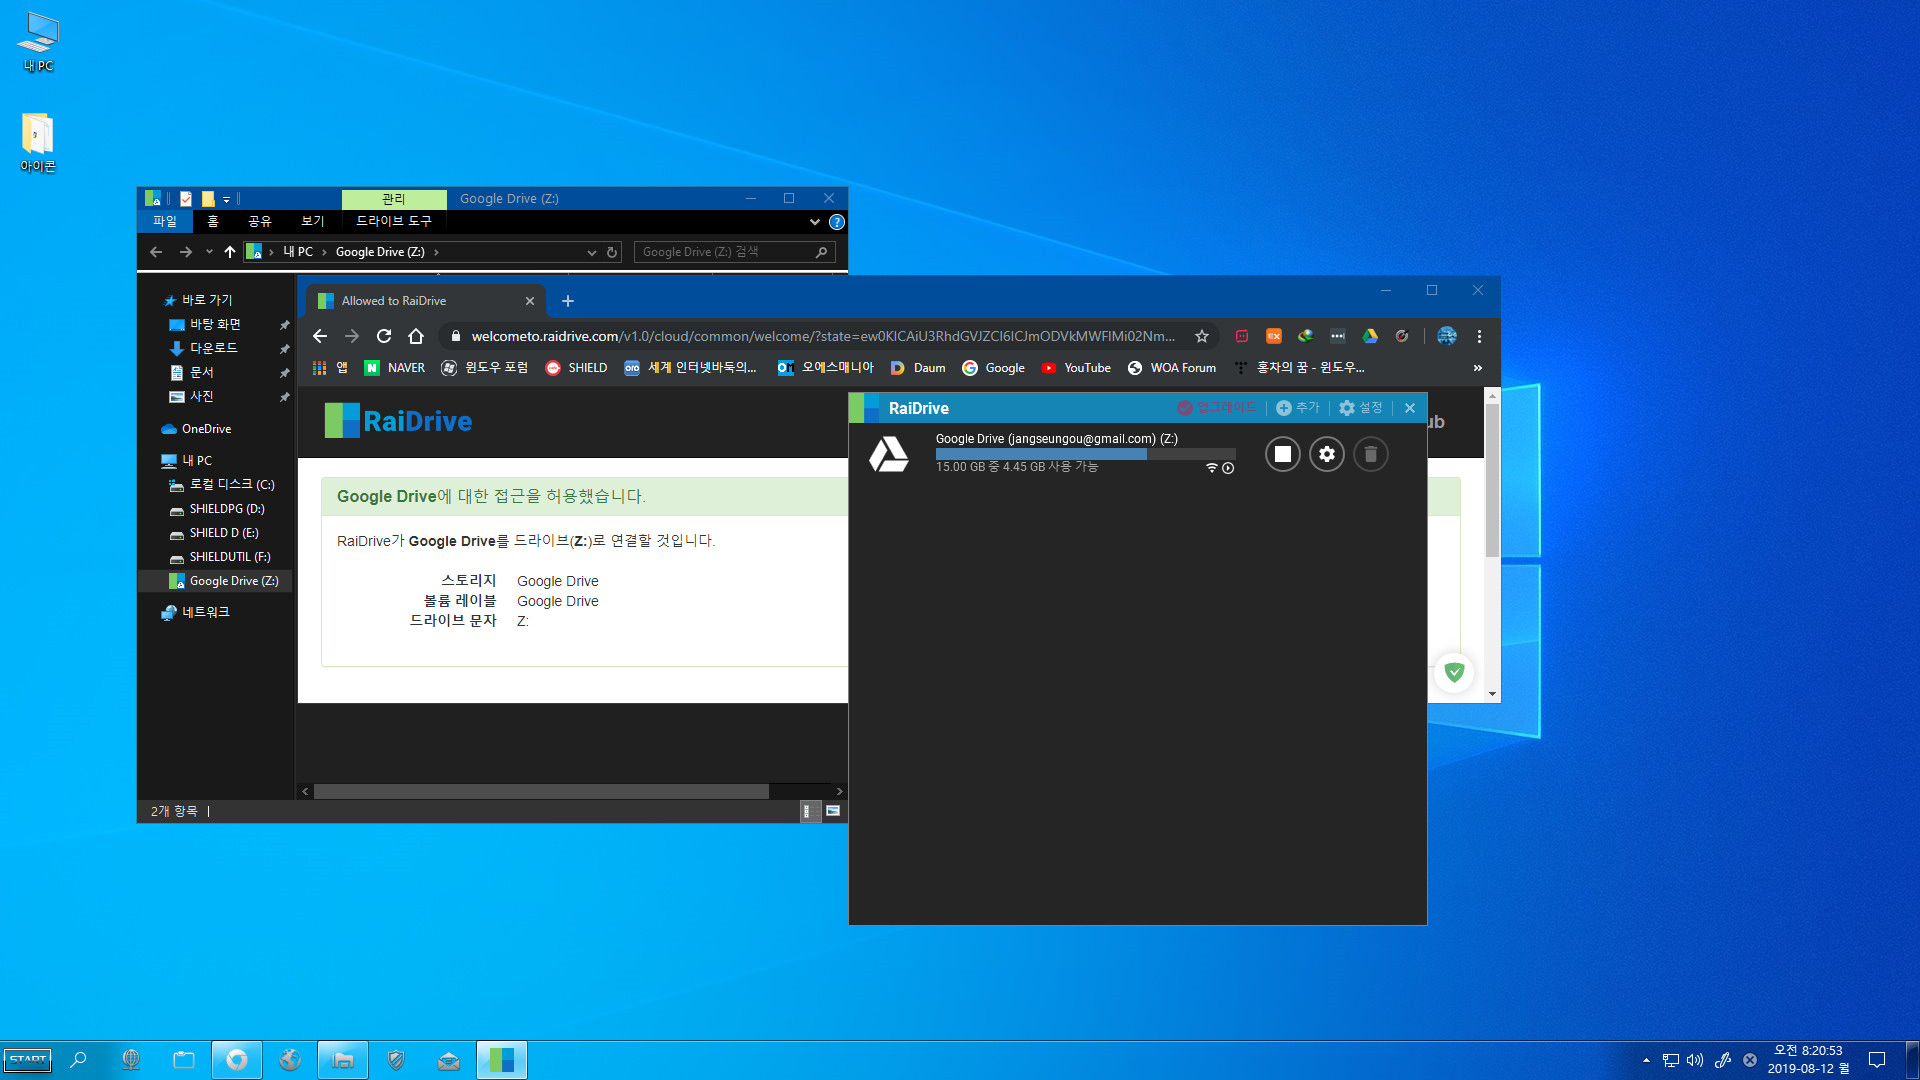Go back in Chrome browser
Viewport: 1920px width, 1080px height.
point(319,336)
